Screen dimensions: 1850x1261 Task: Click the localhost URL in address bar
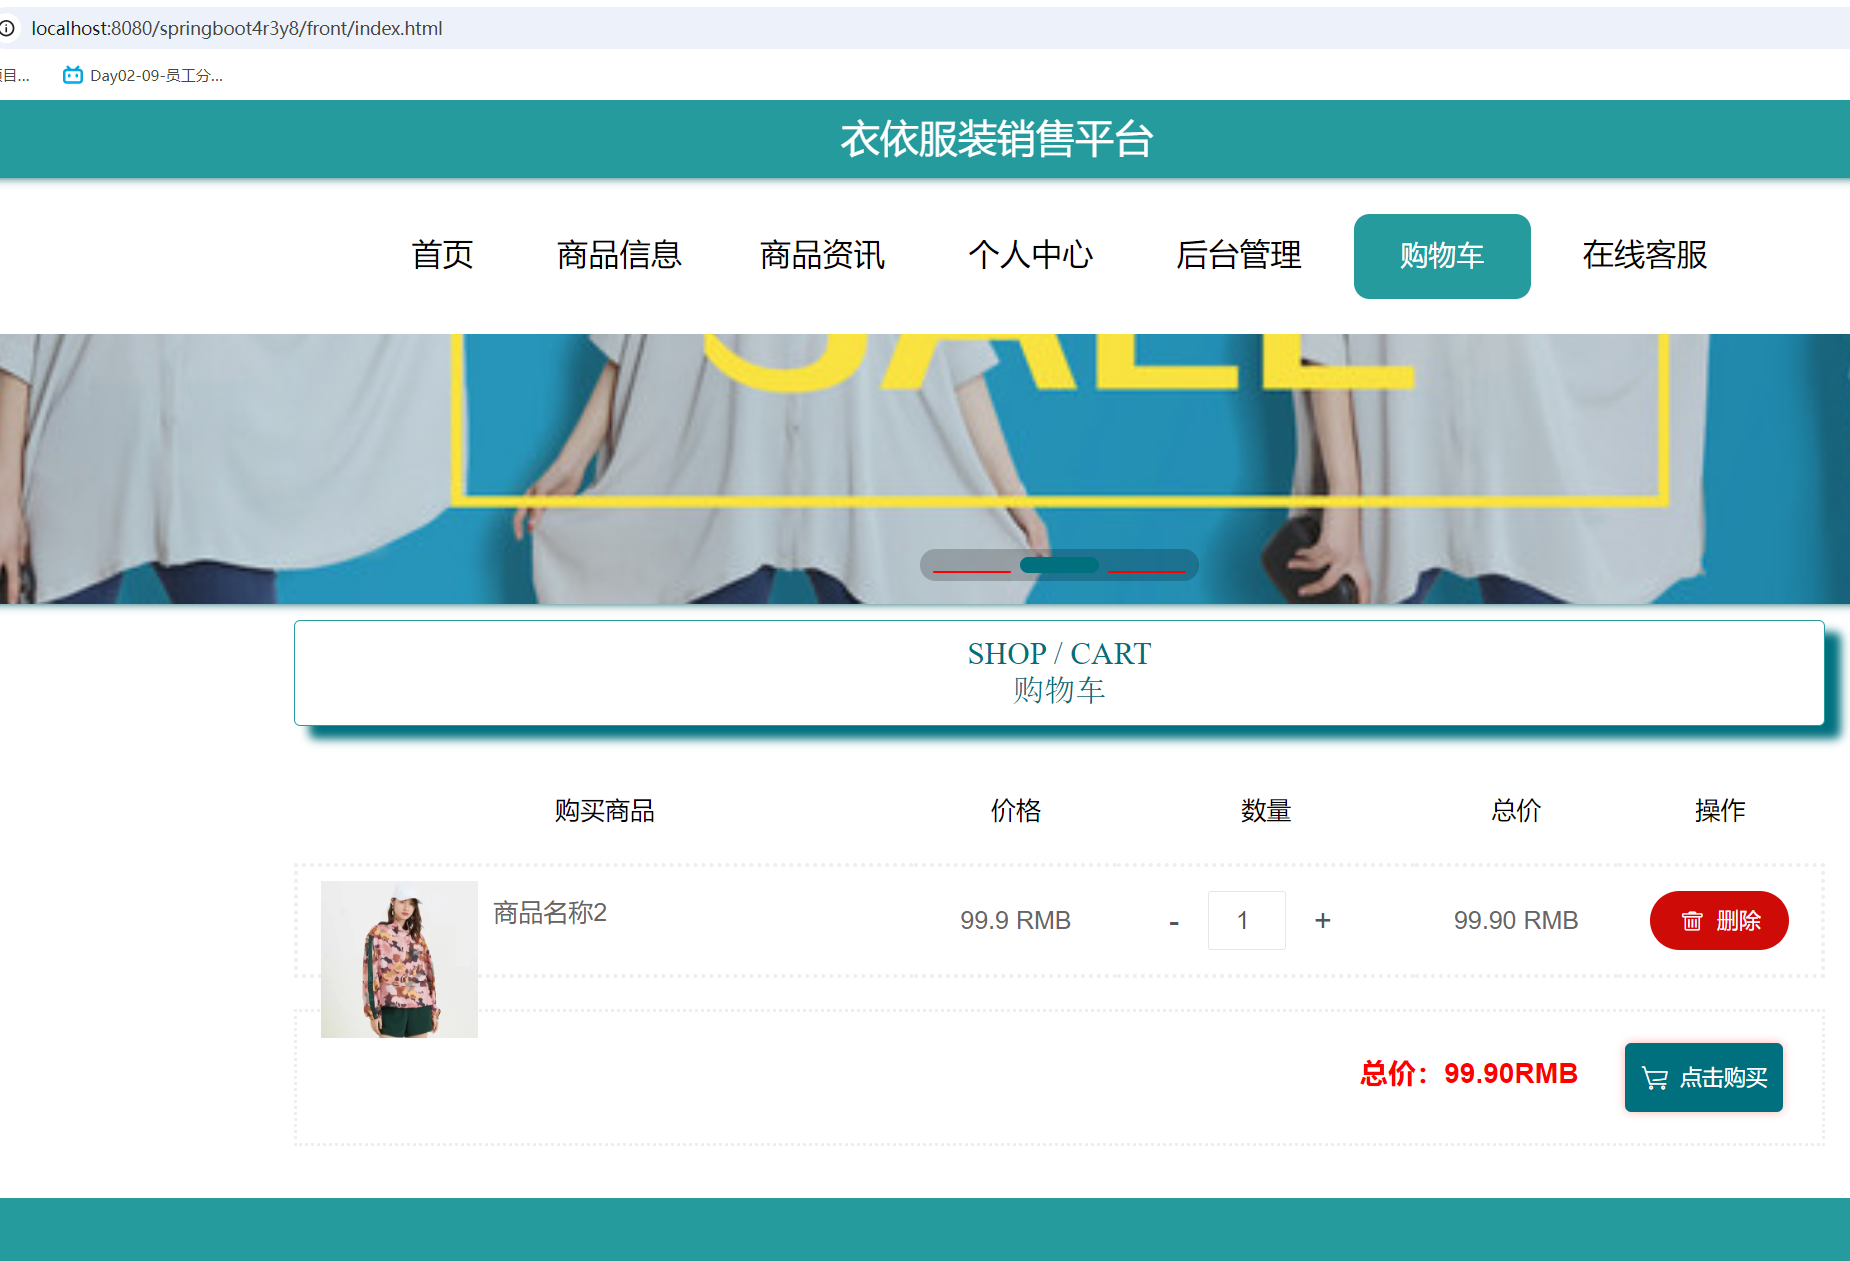[x=237, y=28]
